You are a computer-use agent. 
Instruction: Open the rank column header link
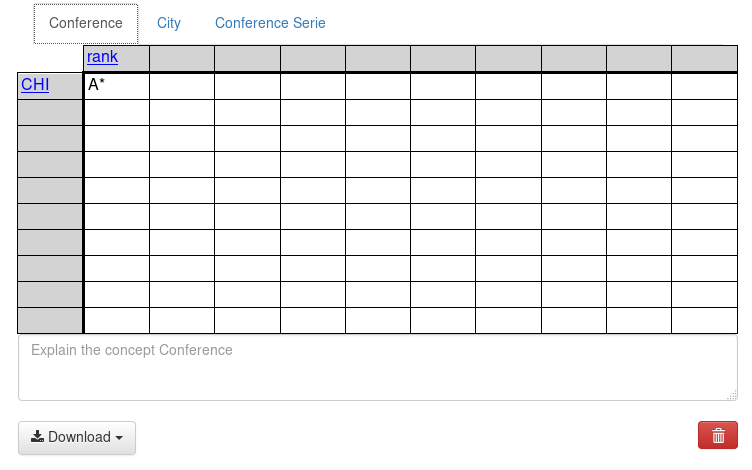[x=102, y=57]
